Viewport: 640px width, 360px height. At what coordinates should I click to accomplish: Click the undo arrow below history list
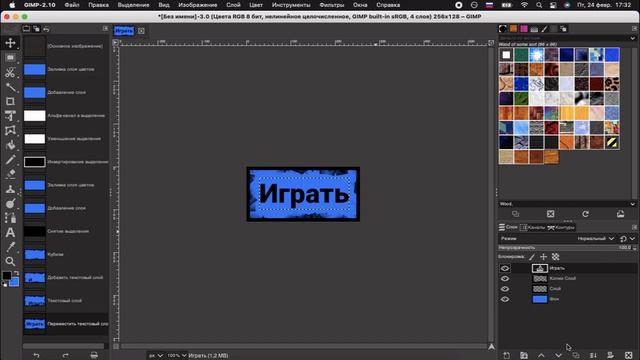click(36, 356)
